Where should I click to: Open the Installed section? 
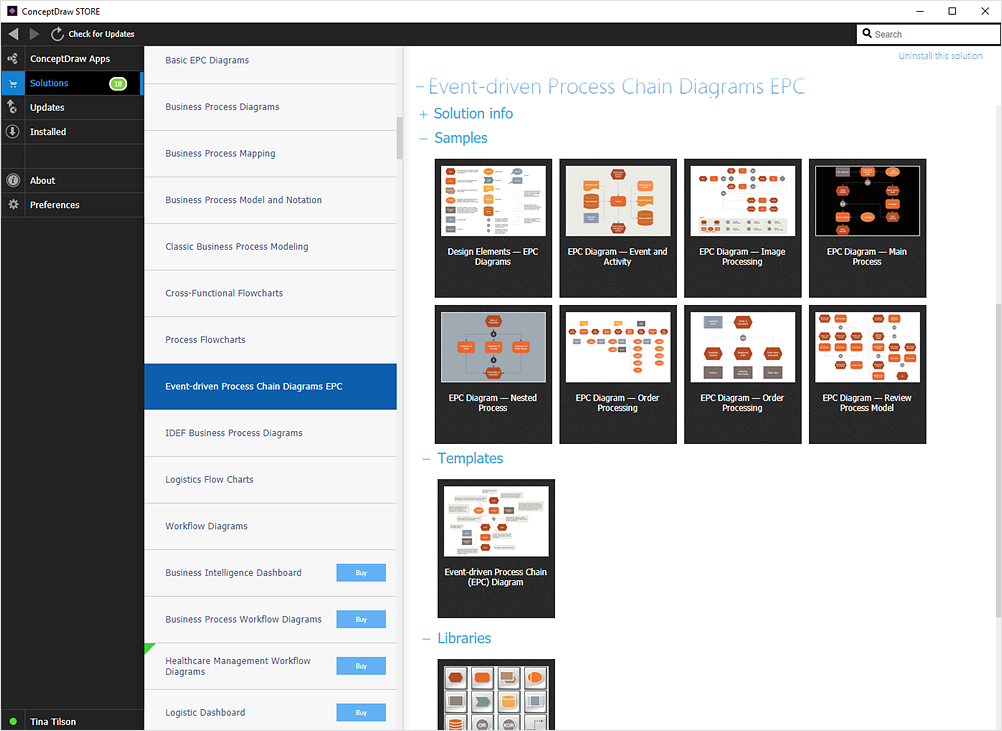(72, 132)
